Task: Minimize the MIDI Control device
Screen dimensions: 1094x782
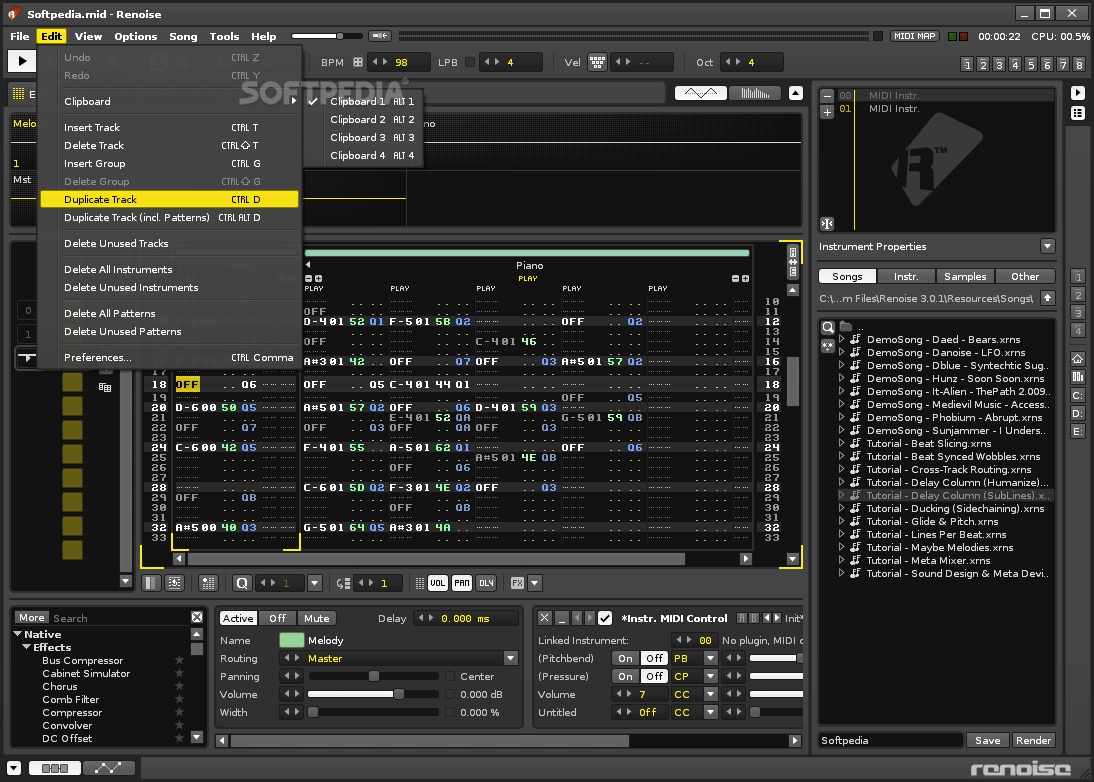Action: (562, 618)
